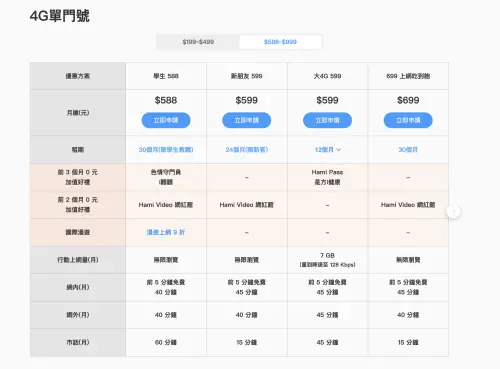Switch to the $199-$499 price tab
Screen dimensions: 500x369
198,42
